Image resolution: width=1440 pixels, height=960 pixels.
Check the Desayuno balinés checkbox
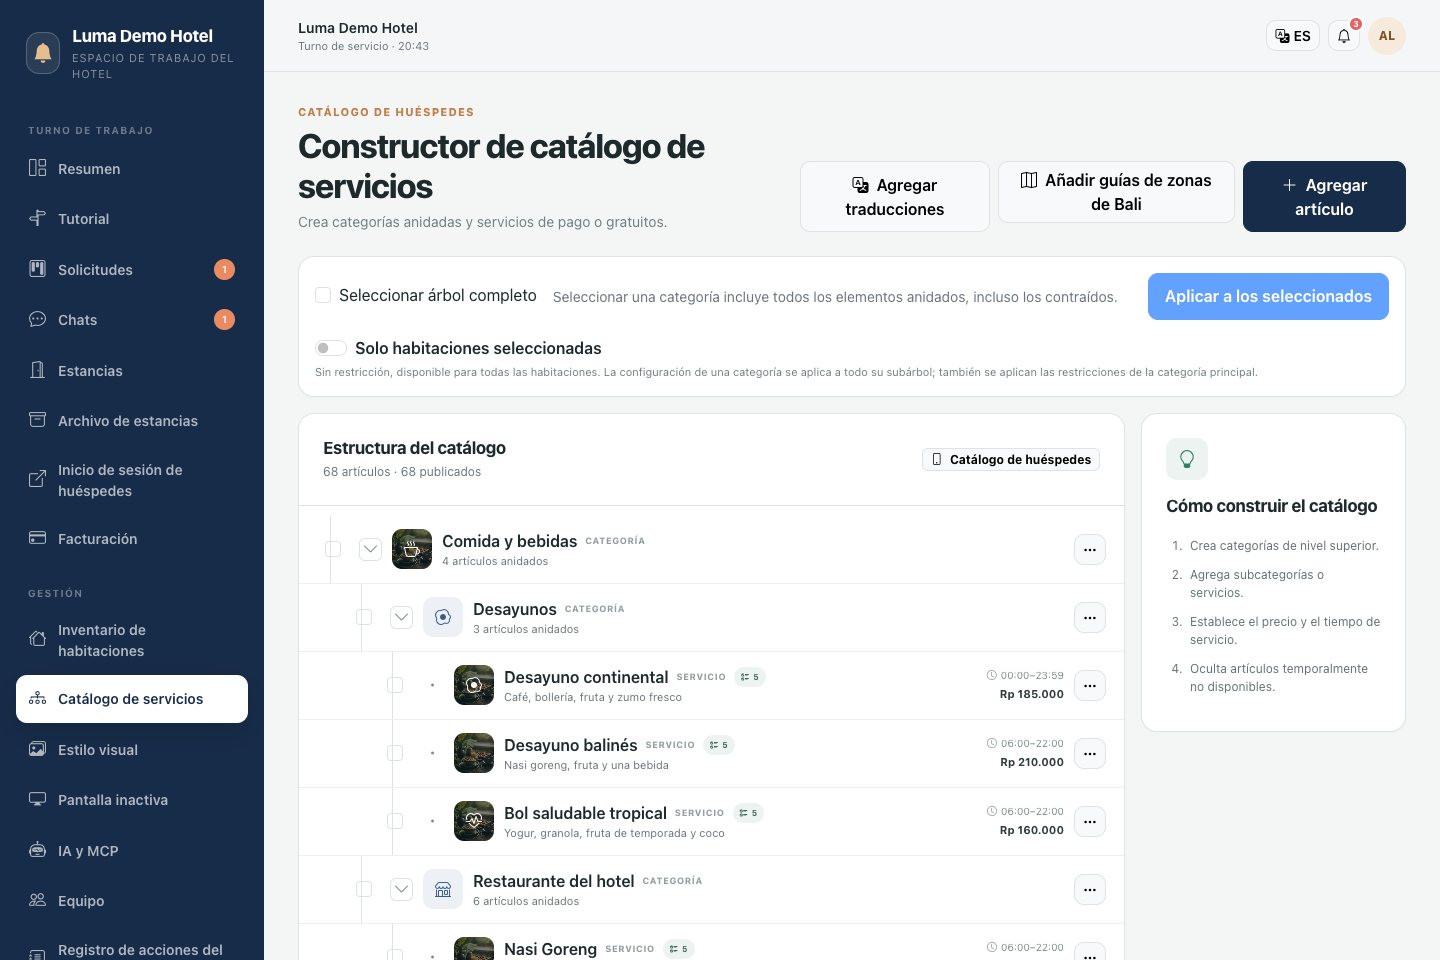pyautogui.click(x=395, y=753)
